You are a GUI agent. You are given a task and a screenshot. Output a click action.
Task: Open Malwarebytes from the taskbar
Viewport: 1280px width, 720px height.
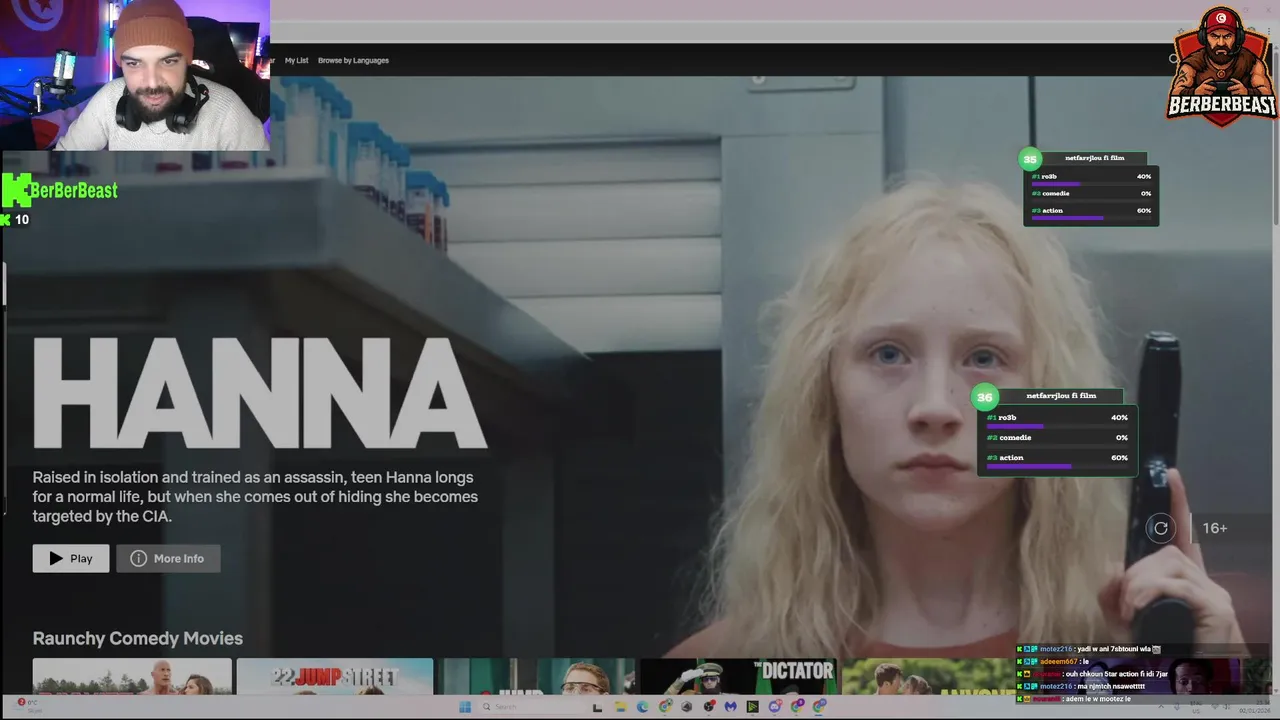[x=731, y=707]
